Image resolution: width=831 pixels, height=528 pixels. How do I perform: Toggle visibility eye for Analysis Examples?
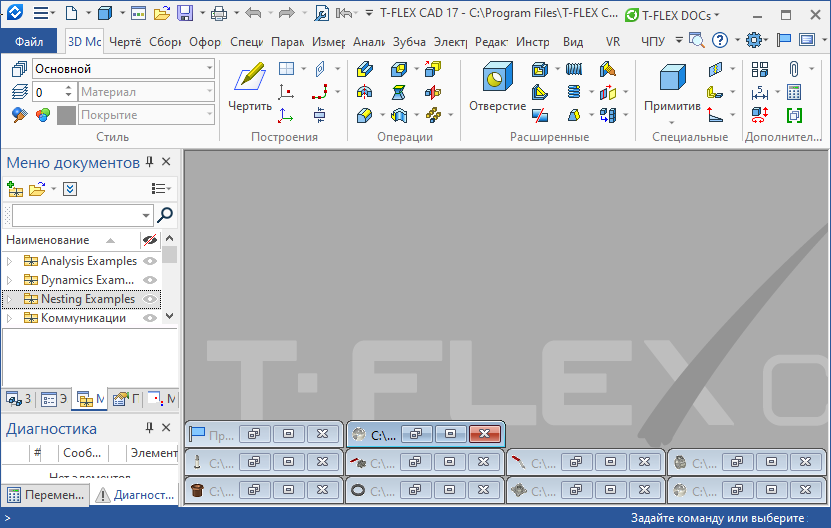coord(150,261)
